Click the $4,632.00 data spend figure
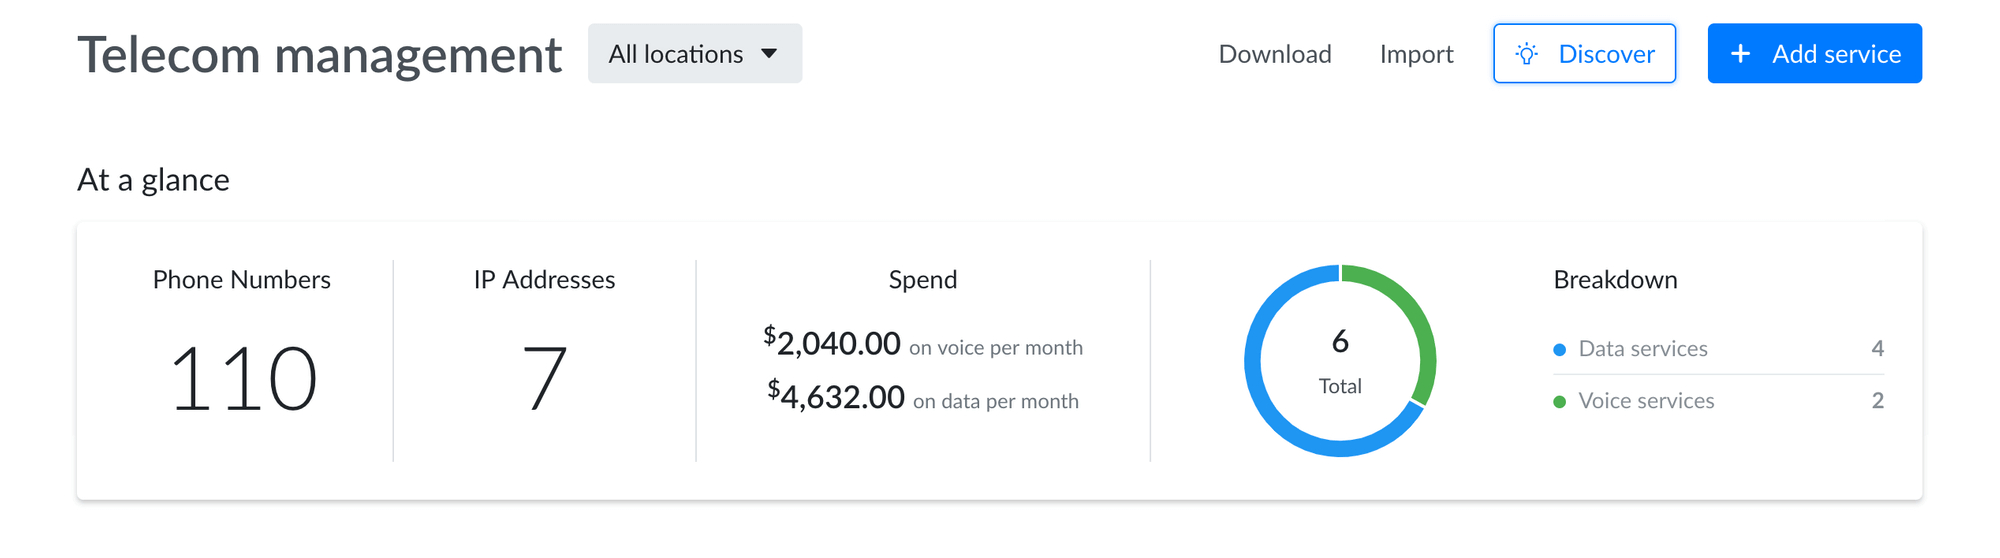The height and width of the screenshot is (558, 2000). point(837,397)
